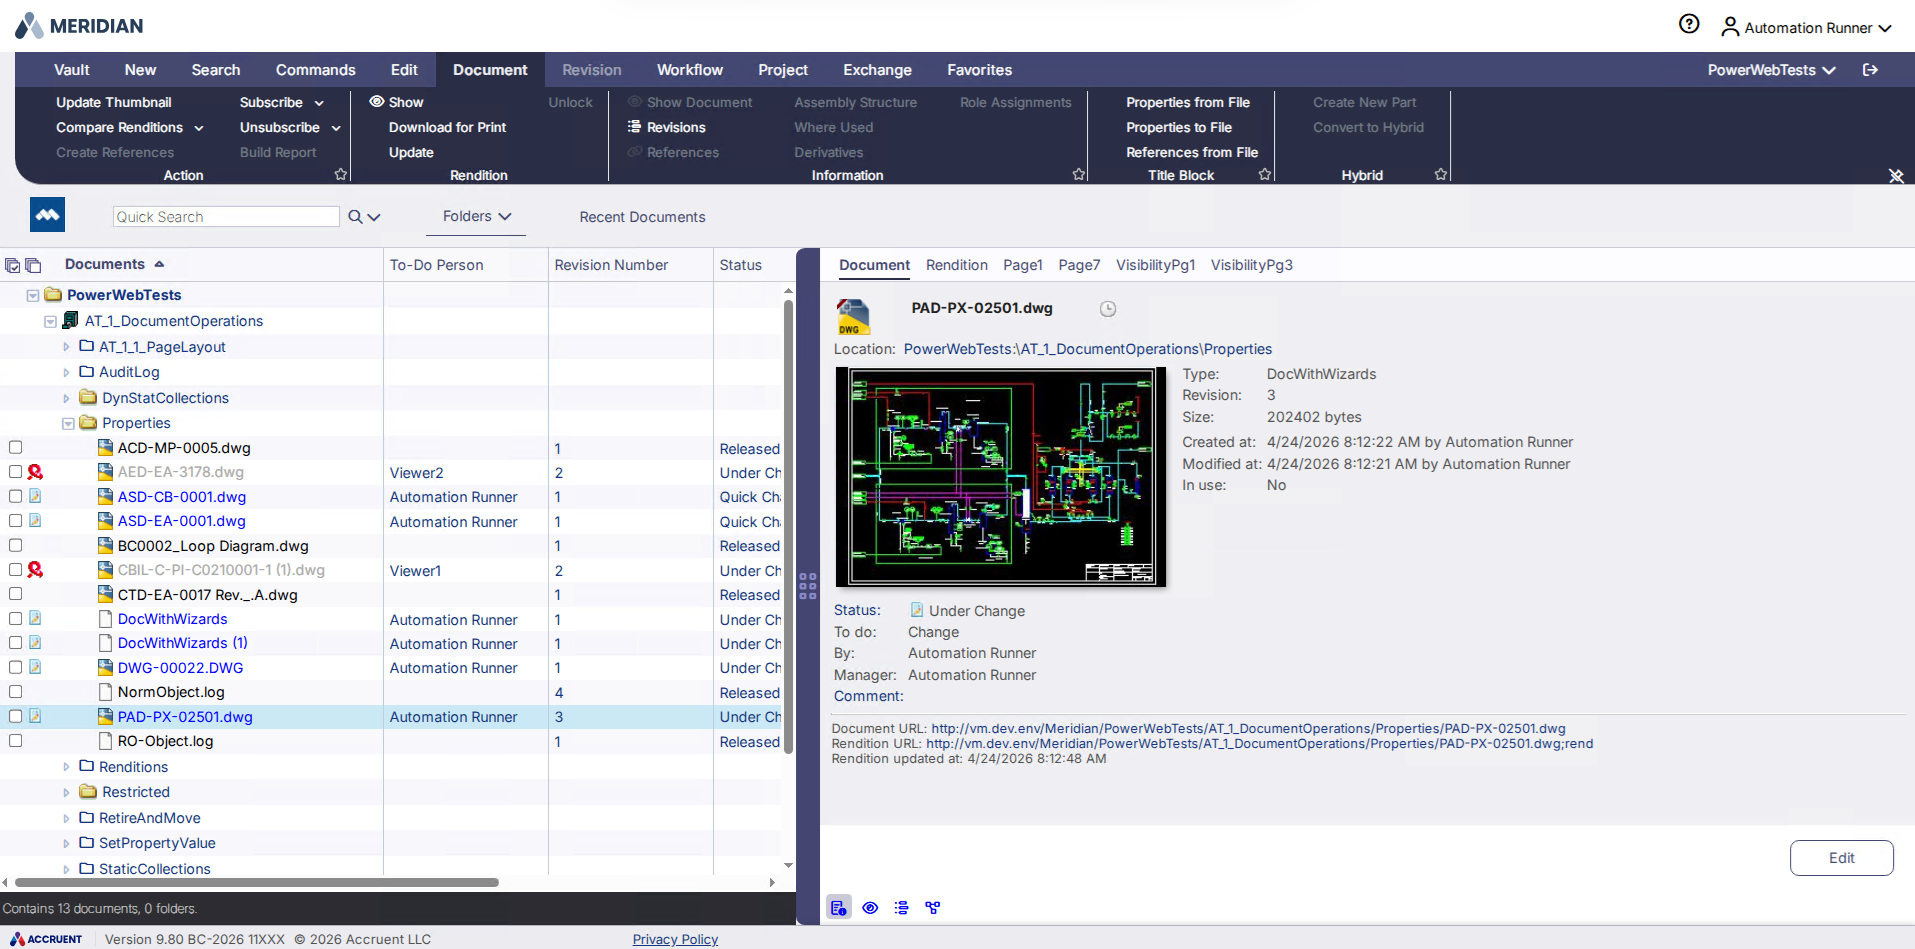Image resolution: width=1915 pixels, height=949 pixels.
Task: Click the select-all documents icon
Action: click(13, 265)
